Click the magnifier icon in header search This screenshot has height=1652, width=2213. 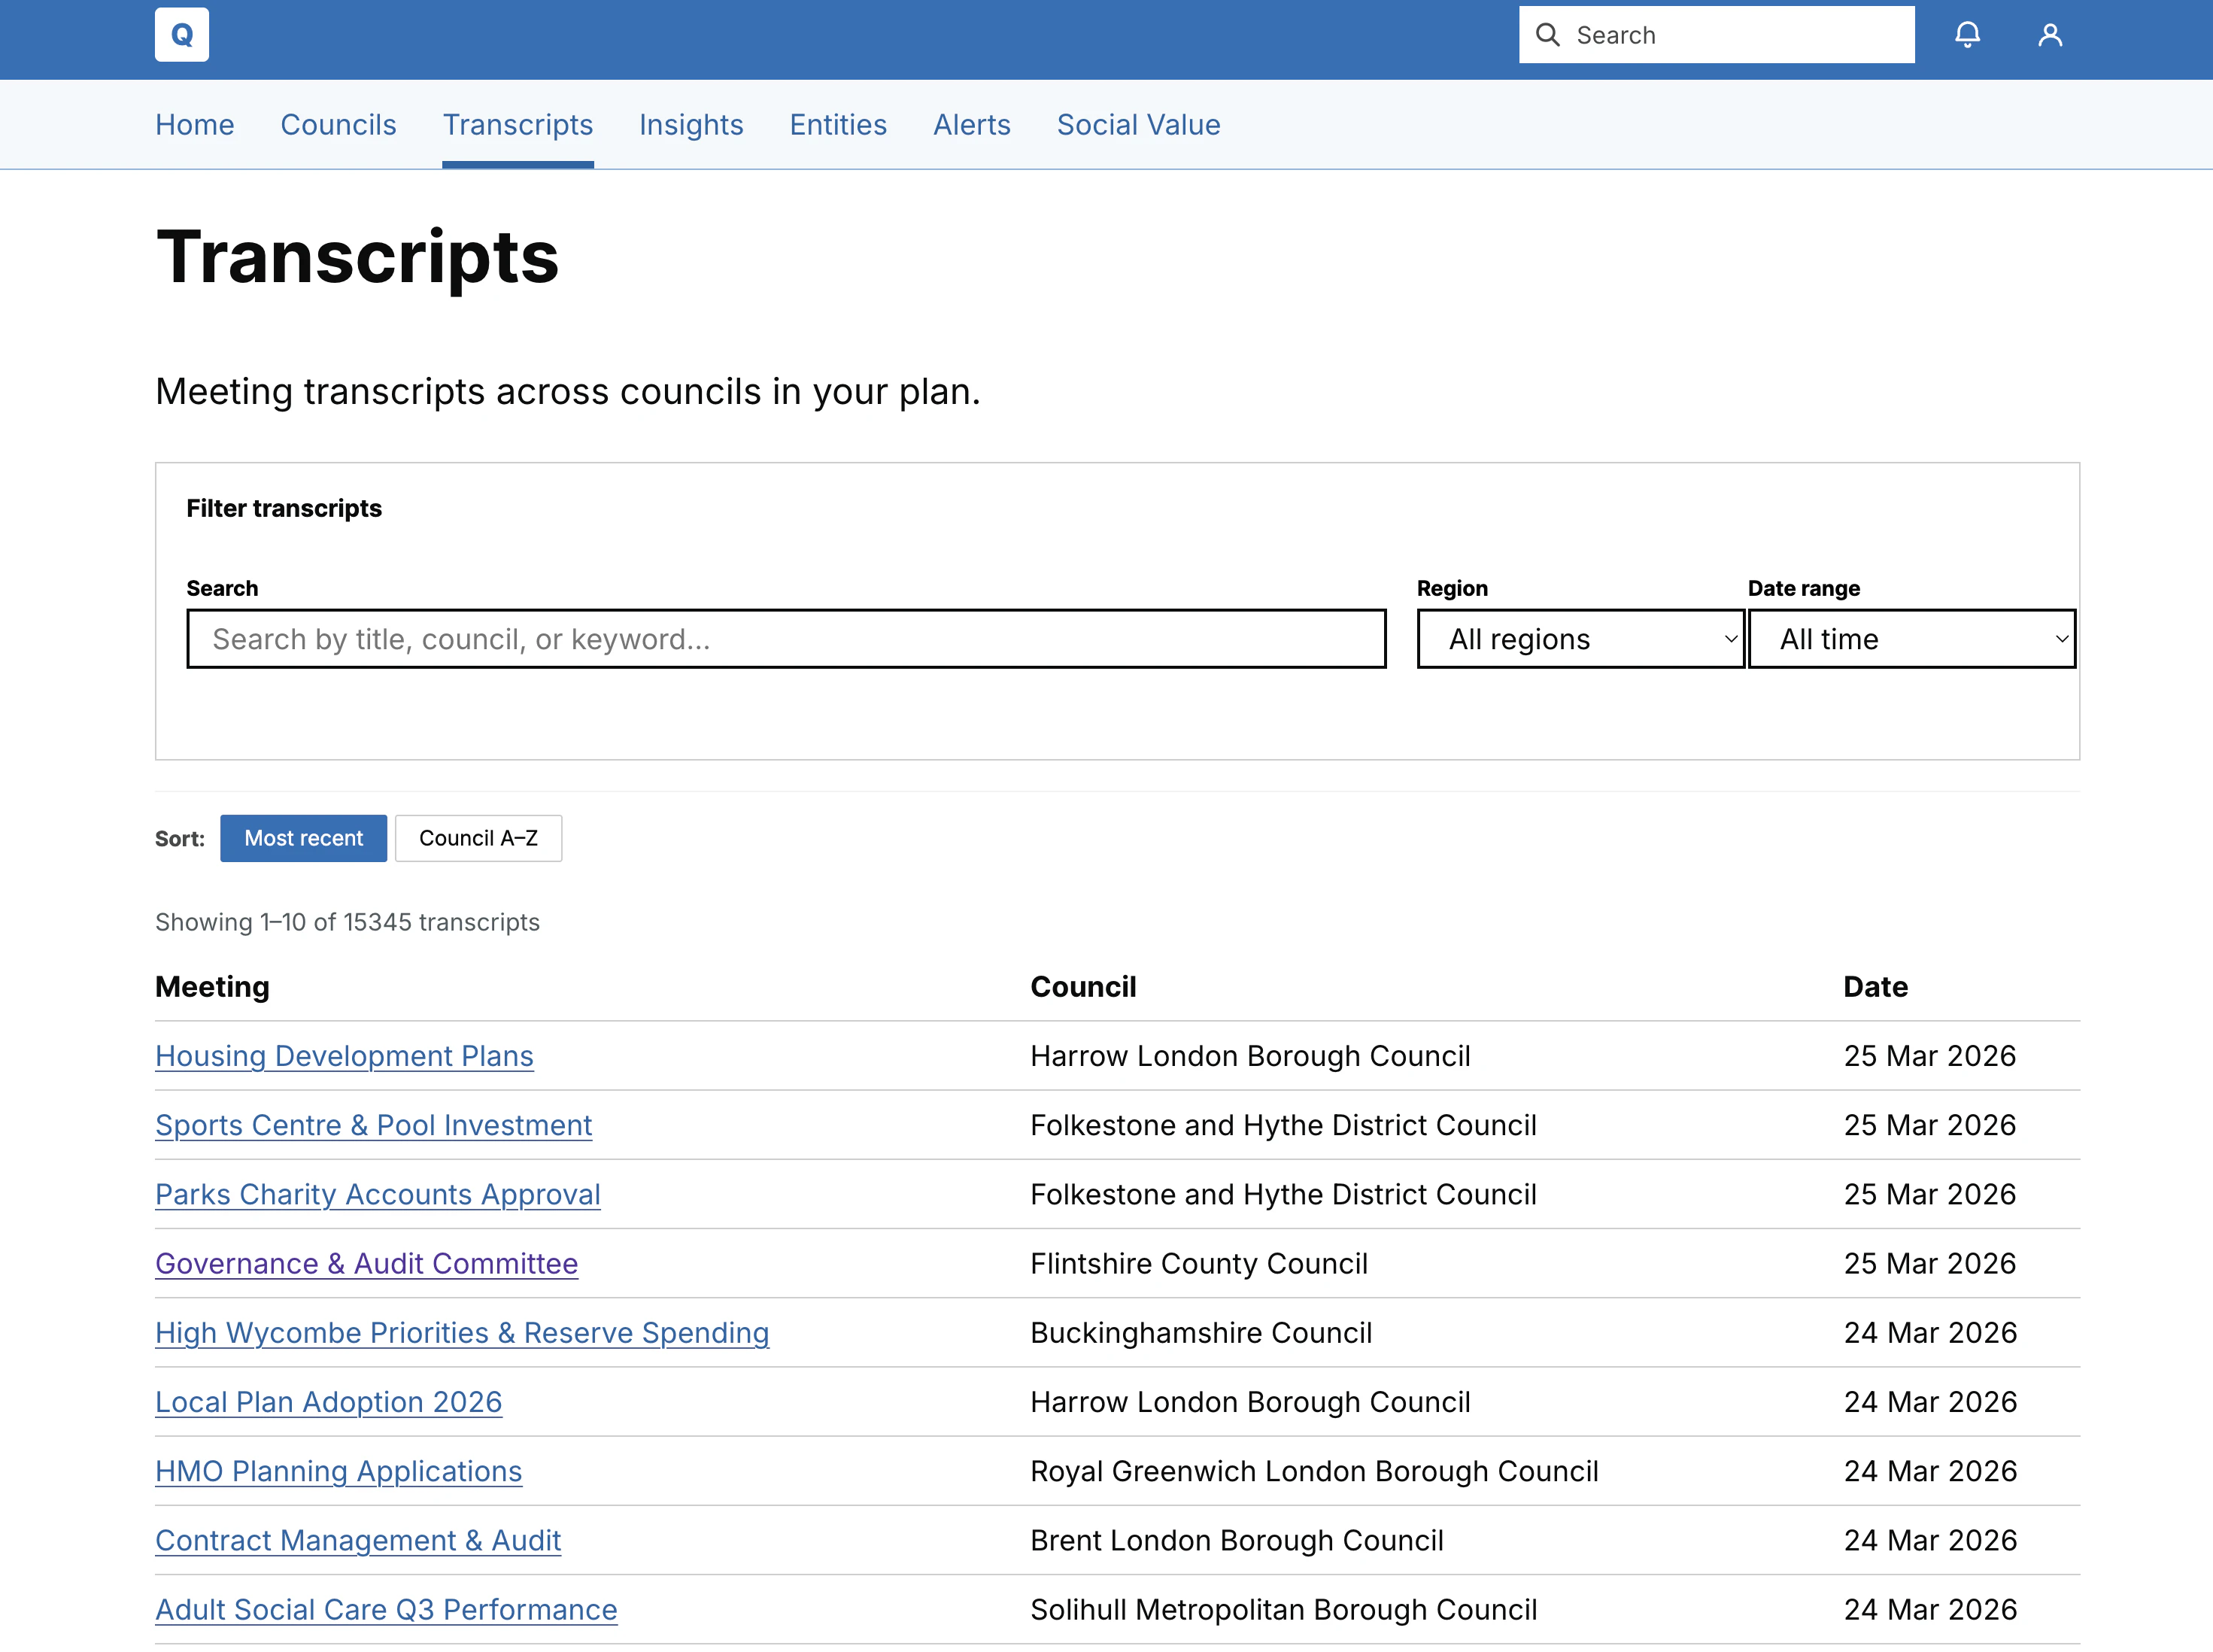point(1547,35)
